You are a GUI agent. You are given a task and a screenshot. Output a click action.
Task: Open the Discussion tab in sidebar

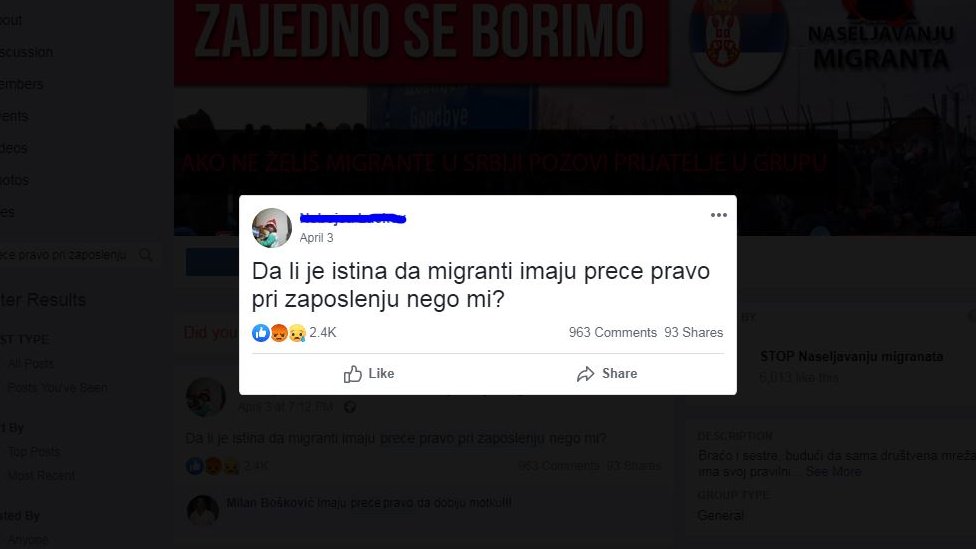click(x=26, y=52)
